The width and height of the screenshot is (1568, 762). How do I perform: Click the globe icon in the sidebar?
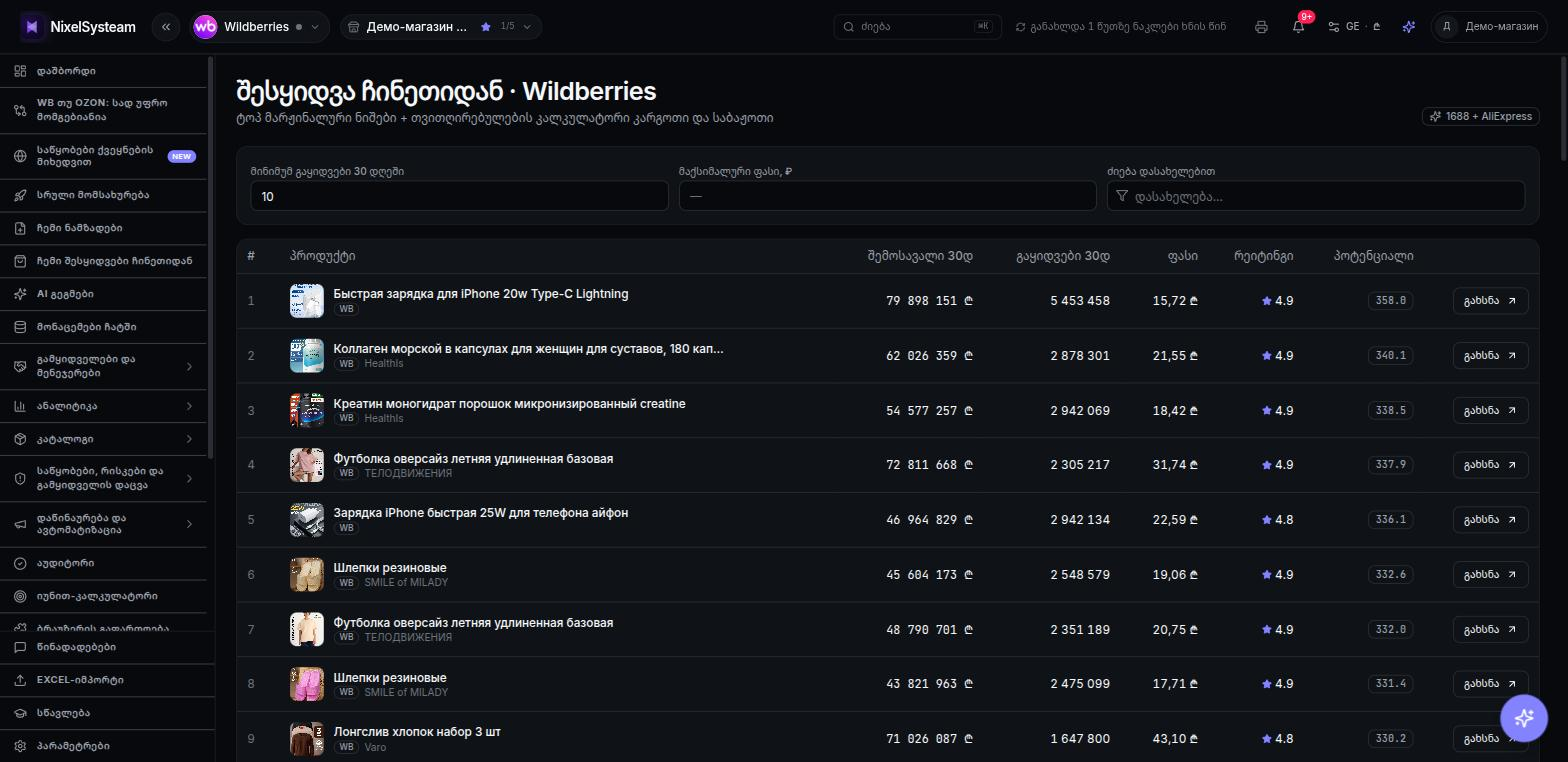[x=21, y=156]
